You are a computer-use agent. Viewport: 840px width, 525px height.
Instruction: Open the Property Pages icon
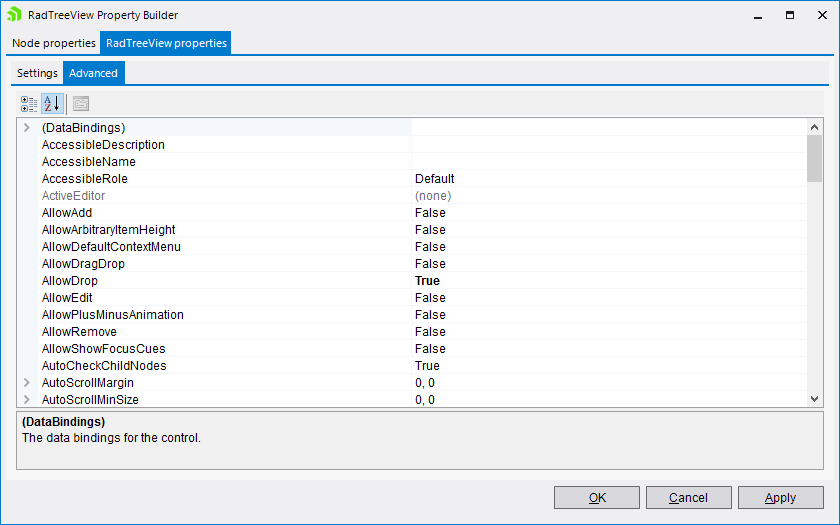[x=81, y=103]
